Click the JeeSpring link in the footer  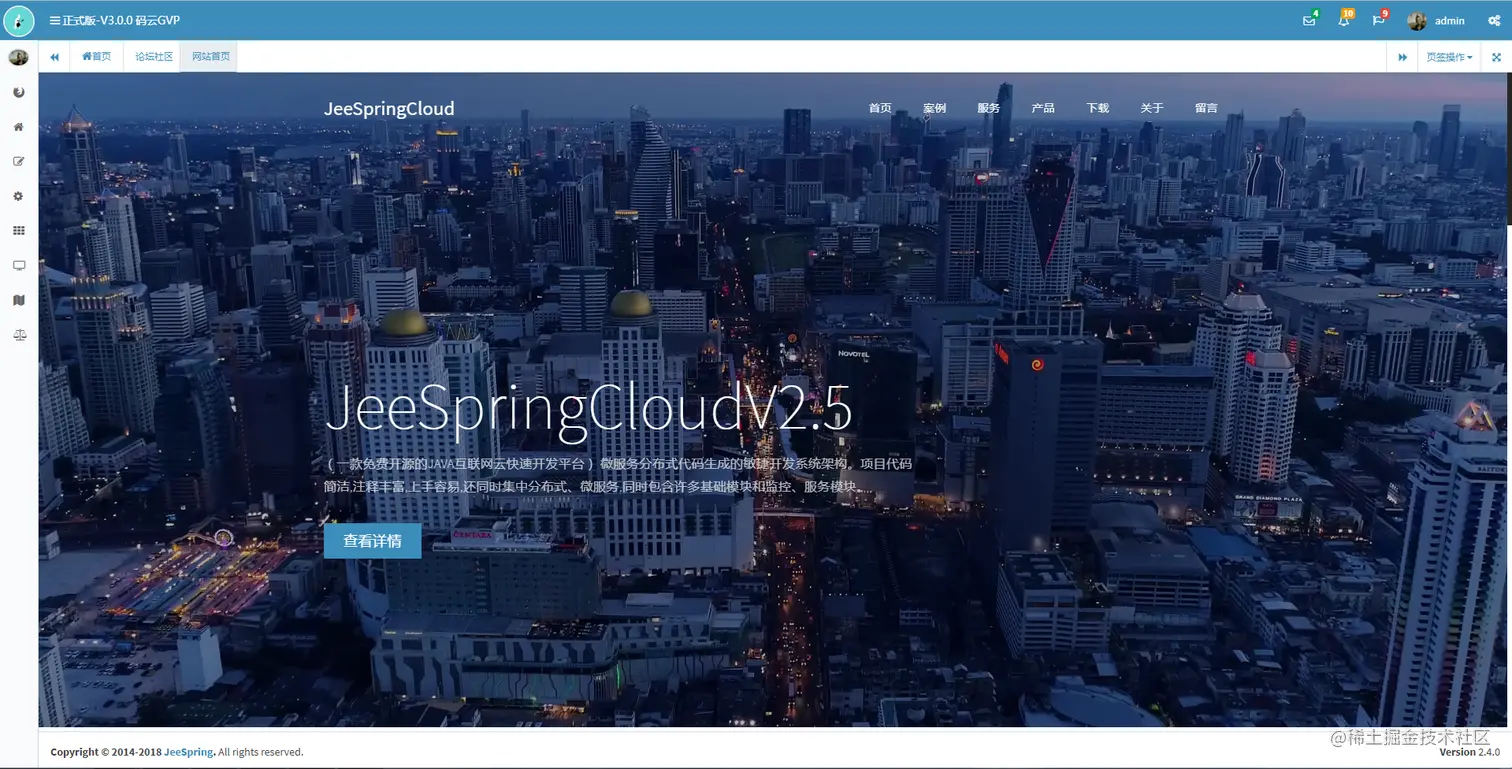pos(188,752)
